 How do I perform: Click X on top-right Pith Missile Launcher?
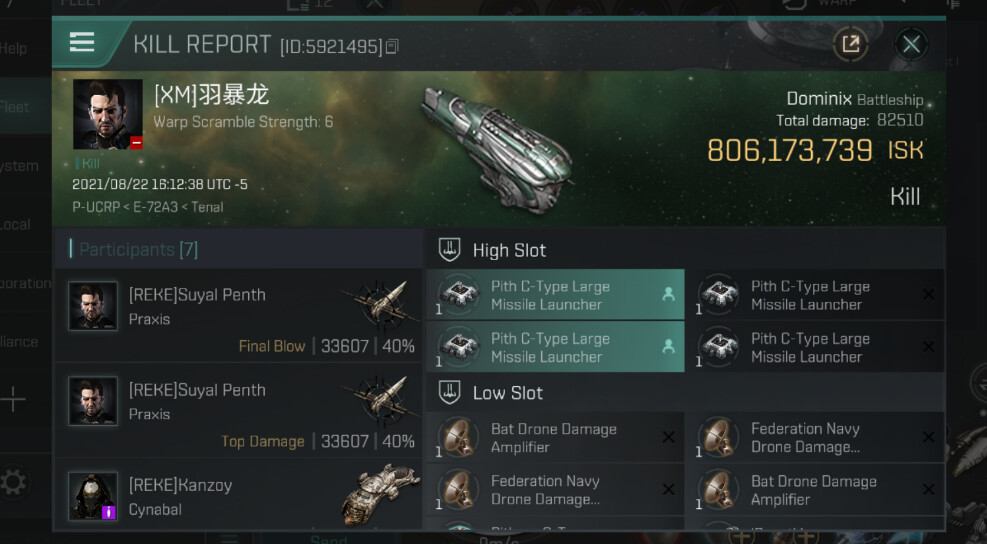pyautogui.click(x=929, y=295)
